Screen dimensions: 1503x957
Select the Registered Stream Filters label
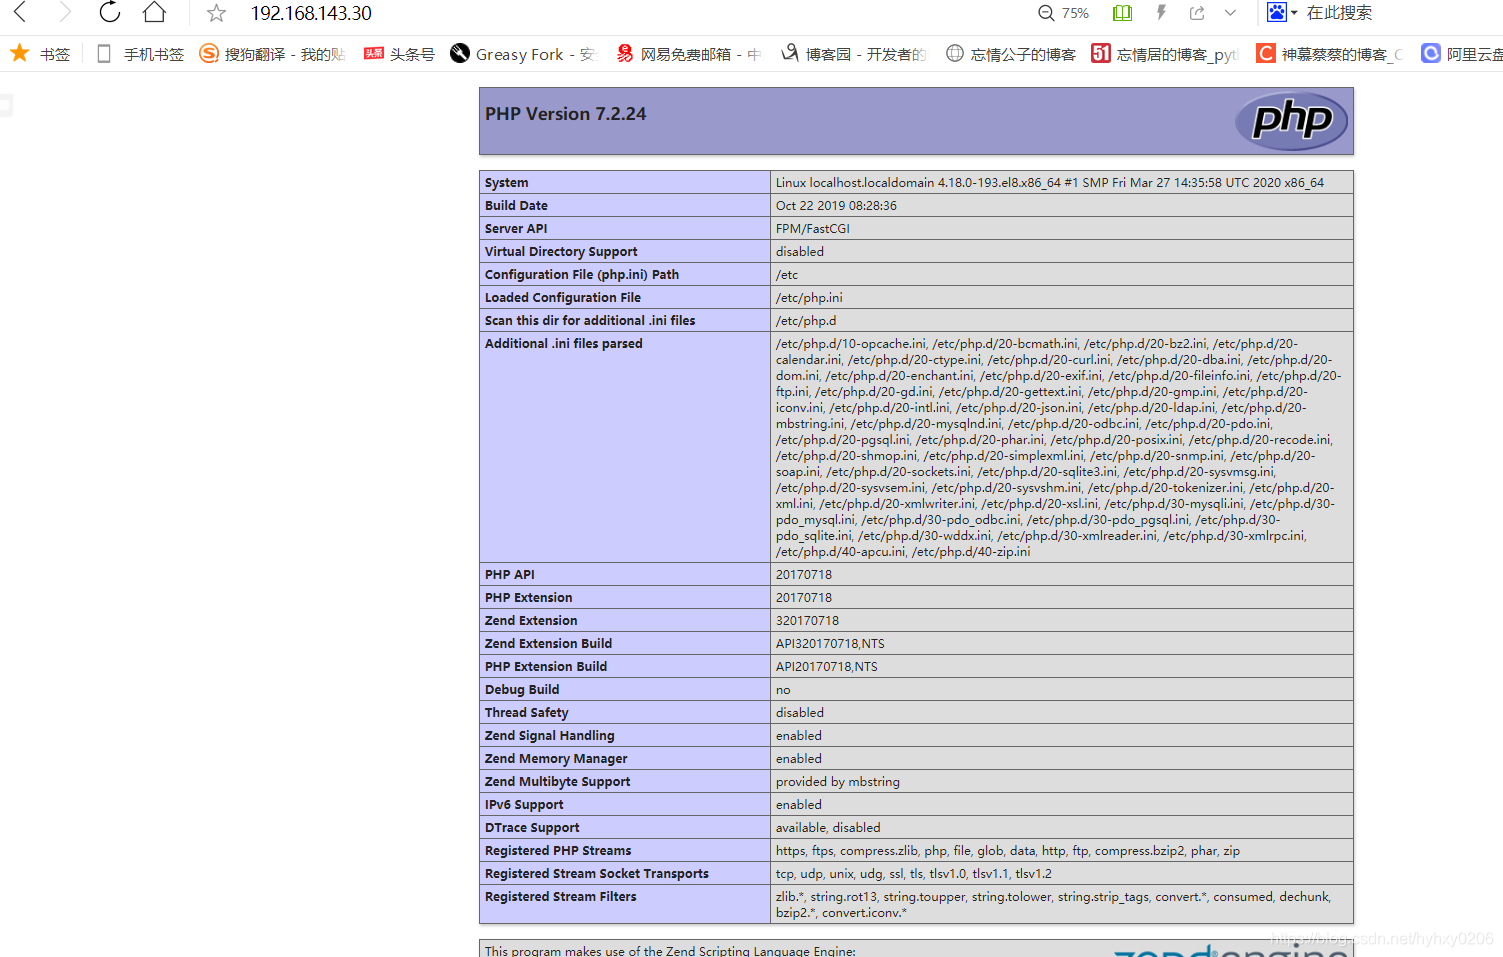pyautogui.click(x=561, y=897)
